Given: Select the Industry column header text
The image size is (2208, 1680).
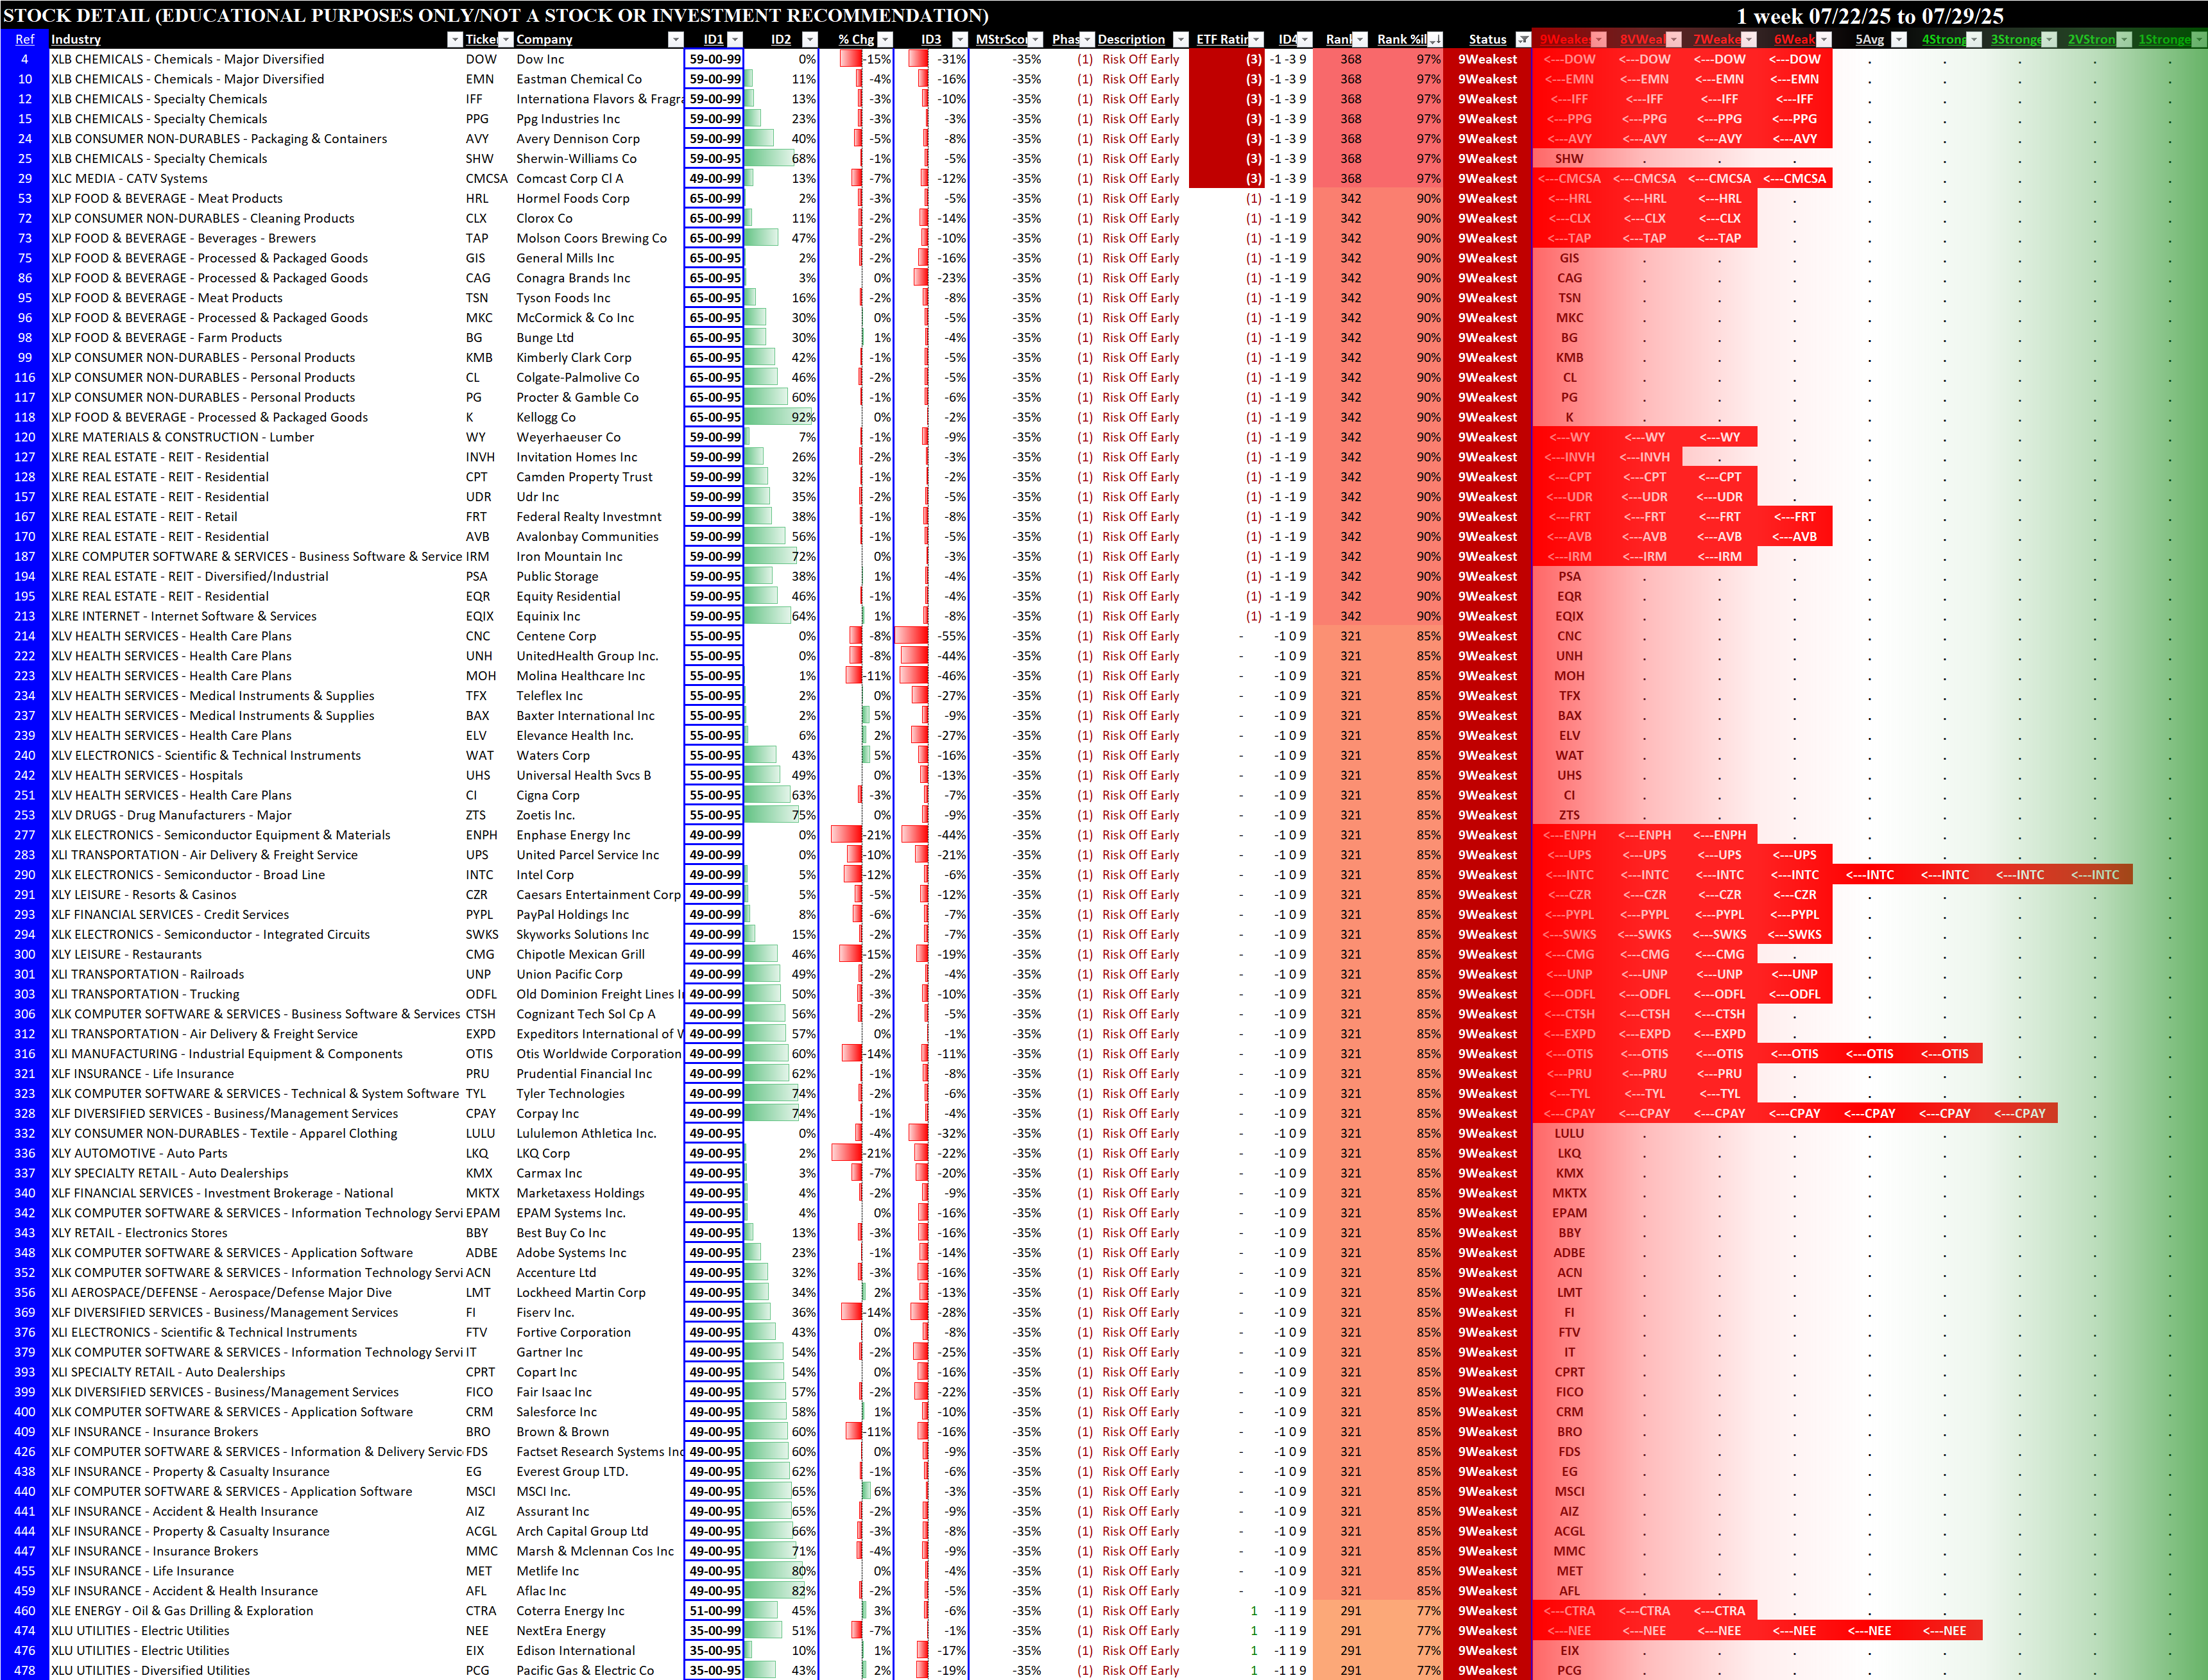Looking at the screenshot, I should 76,39.
